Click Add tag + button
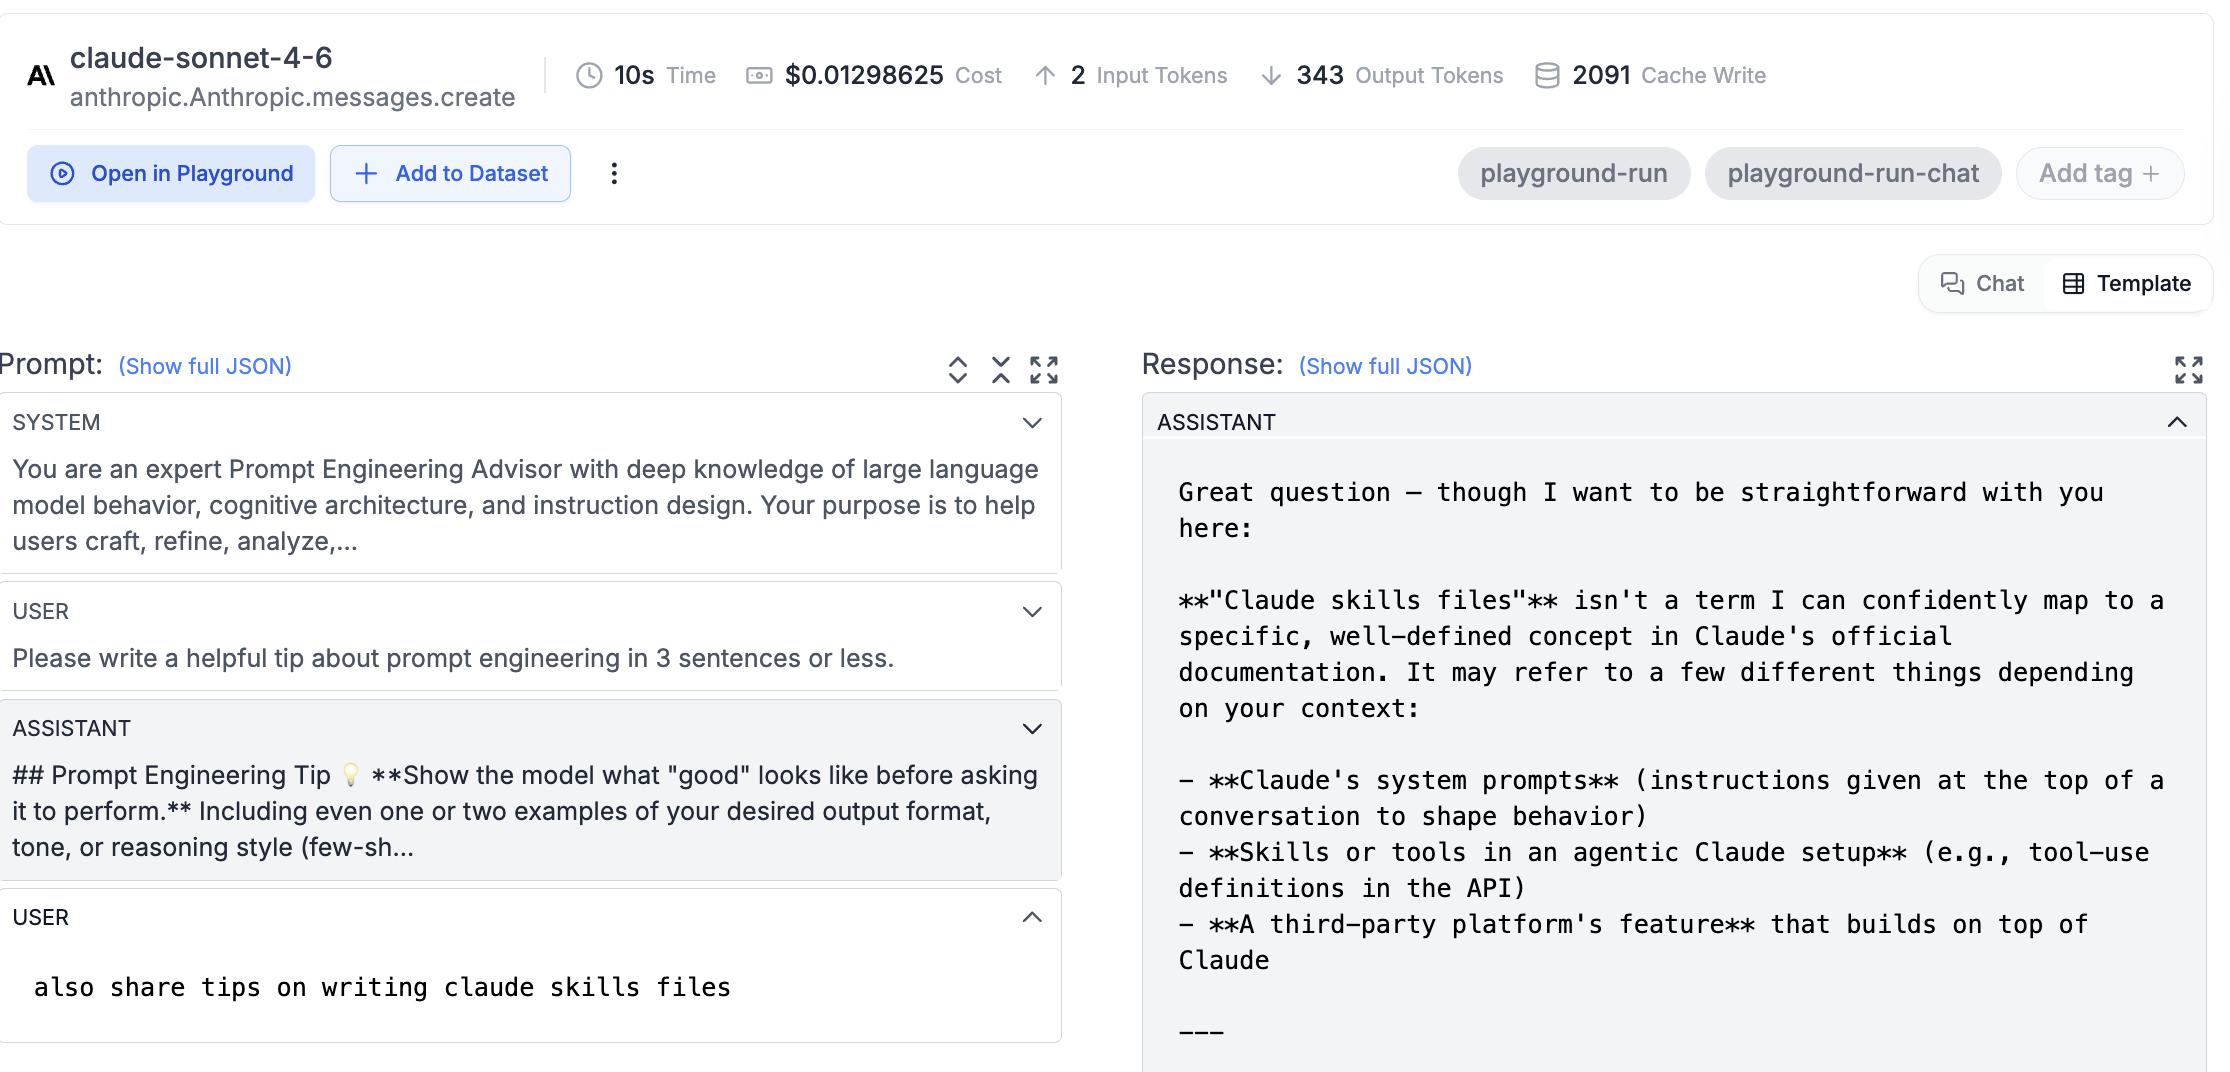2230x1072 pixels. (2100, 174)
